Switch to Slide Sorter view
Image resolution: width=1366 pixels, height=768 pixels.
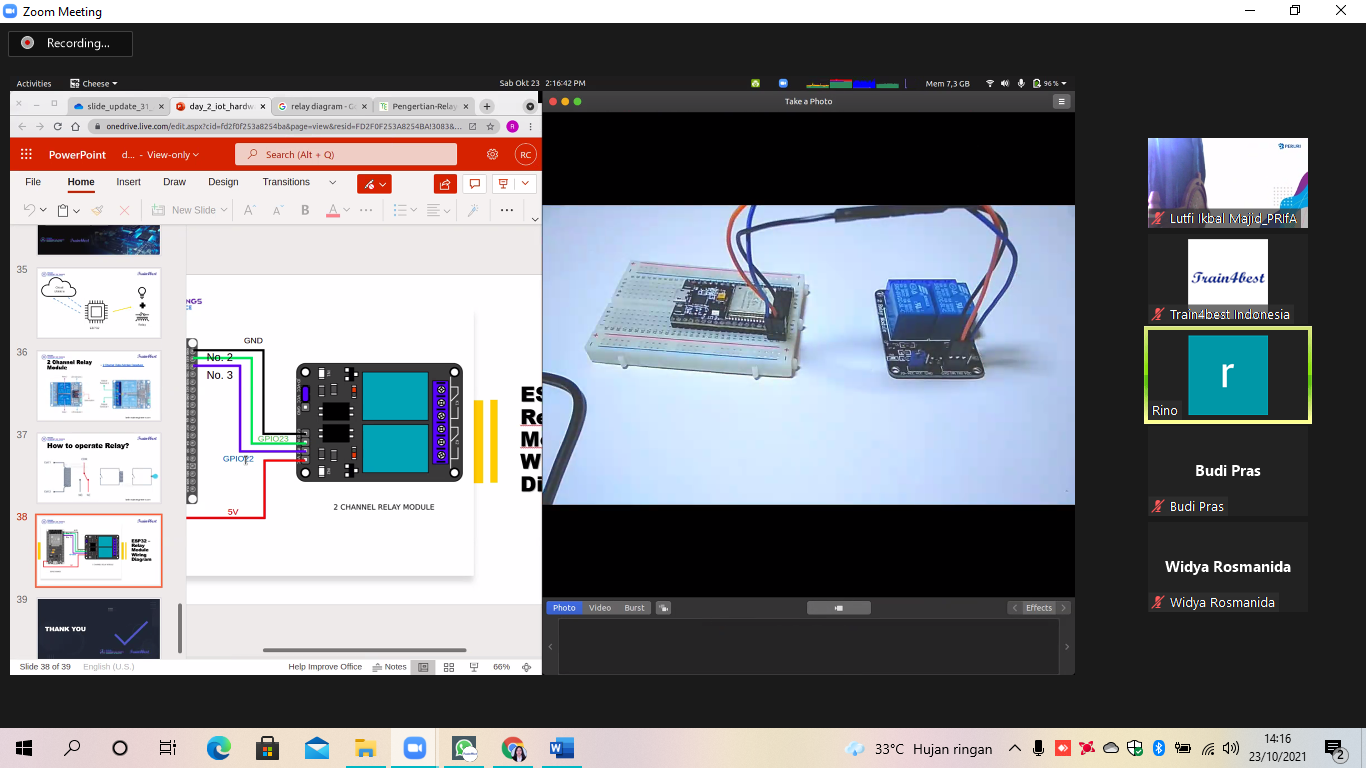449,667
